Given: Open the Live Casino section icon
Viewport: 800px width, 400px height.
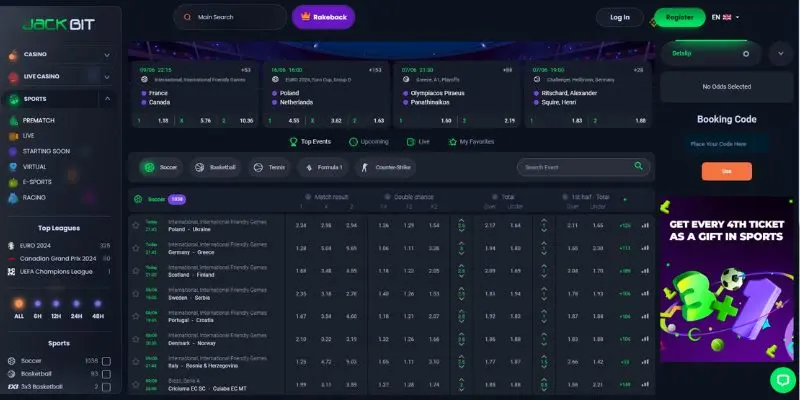Looking at the screenshot, I should click(x=13, y=77).
